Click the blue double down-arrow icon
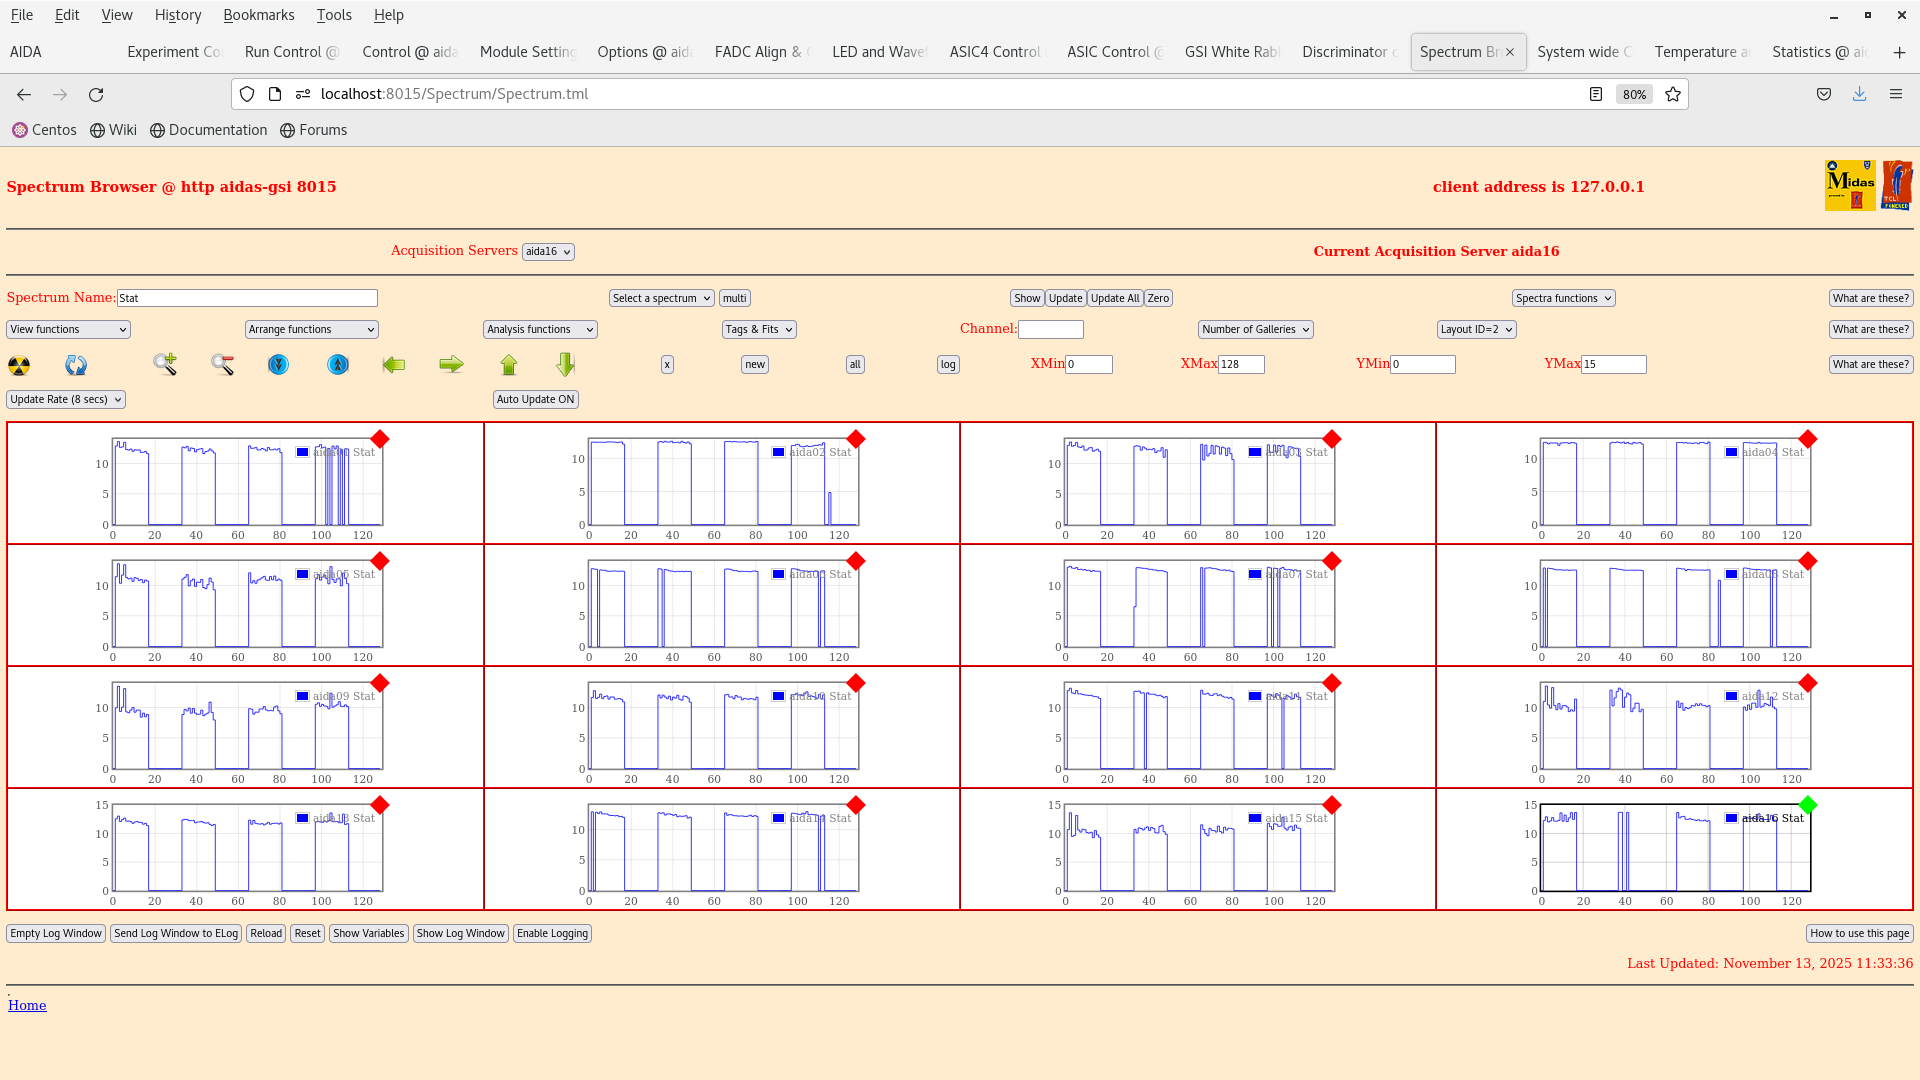1920x1080 pixels. click(277, 365)
